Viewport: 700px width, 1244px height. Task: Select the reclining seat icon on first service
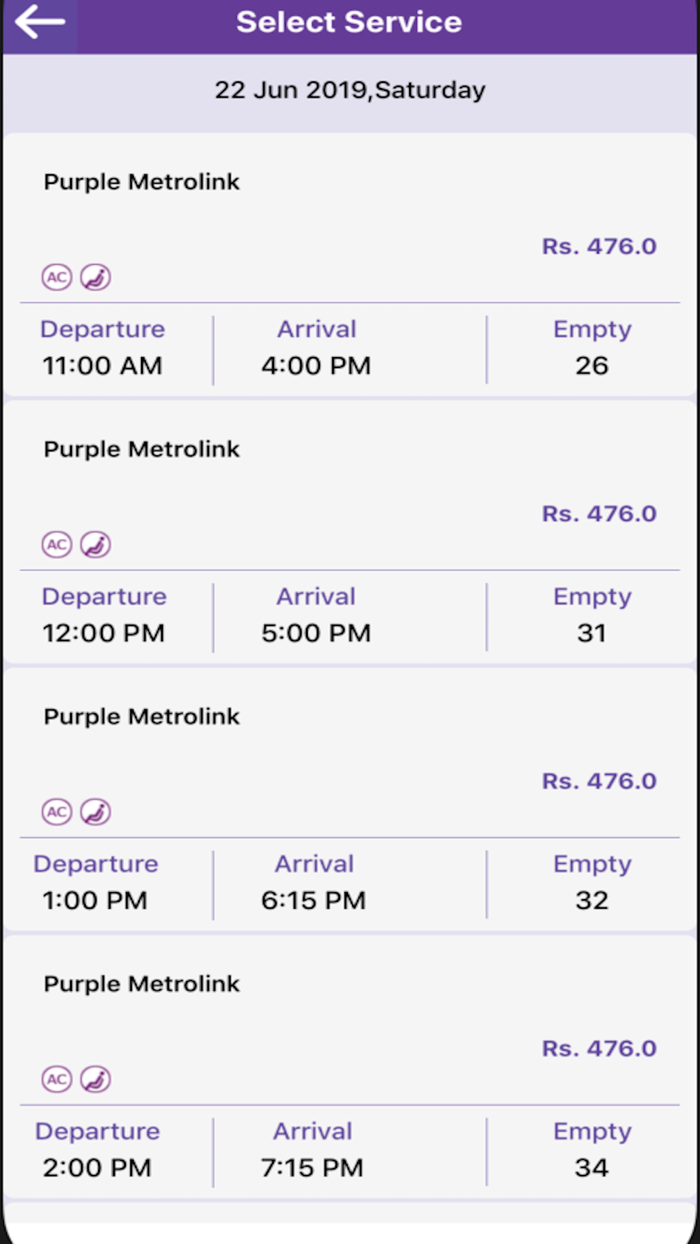pos(95,277)
